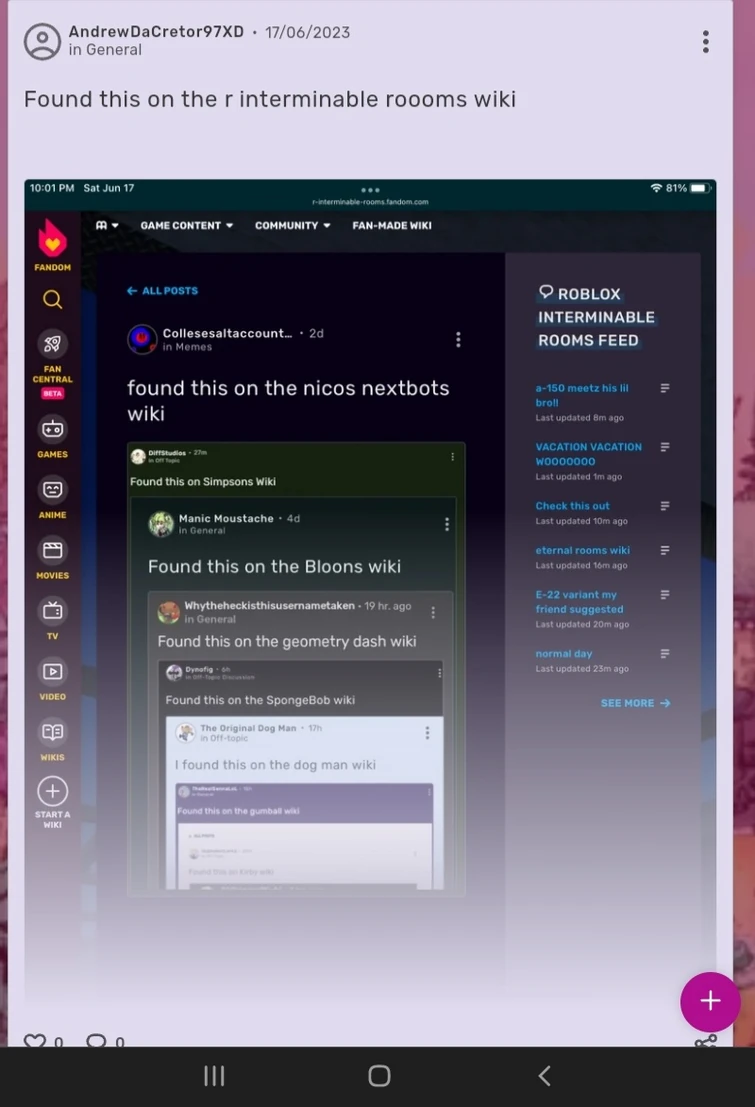Click 'I found this on the dog man wiki'

(275, 765)
